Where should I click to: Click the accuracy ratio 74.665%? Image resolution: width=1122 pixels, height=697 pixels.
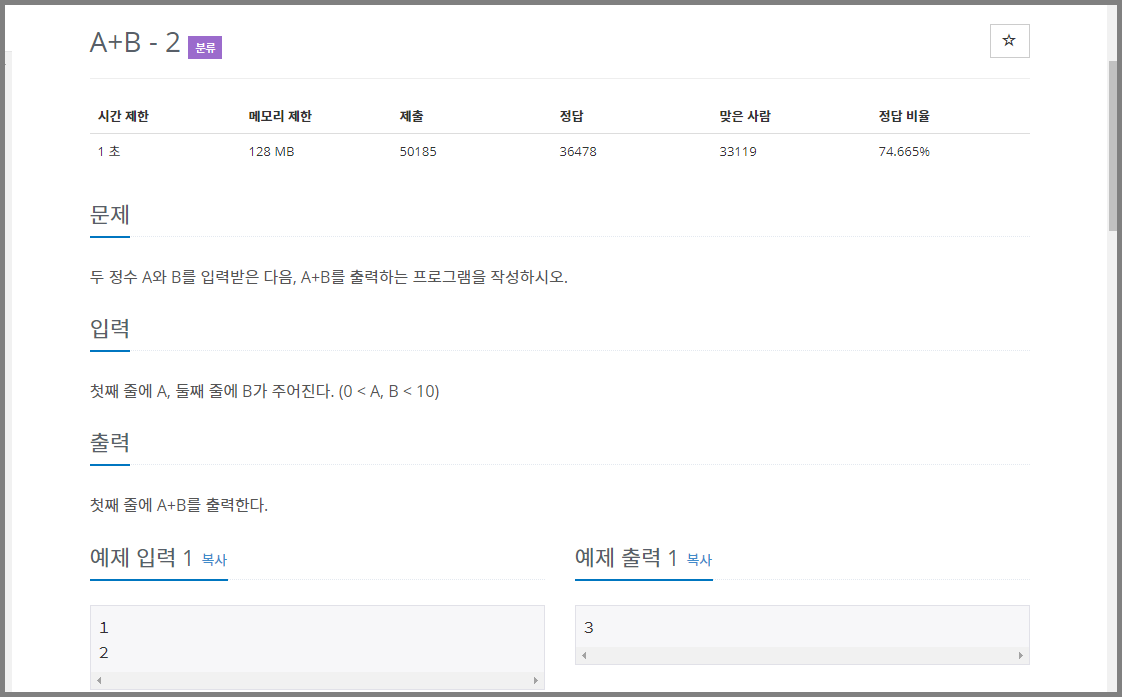click(x=904, y=151)
